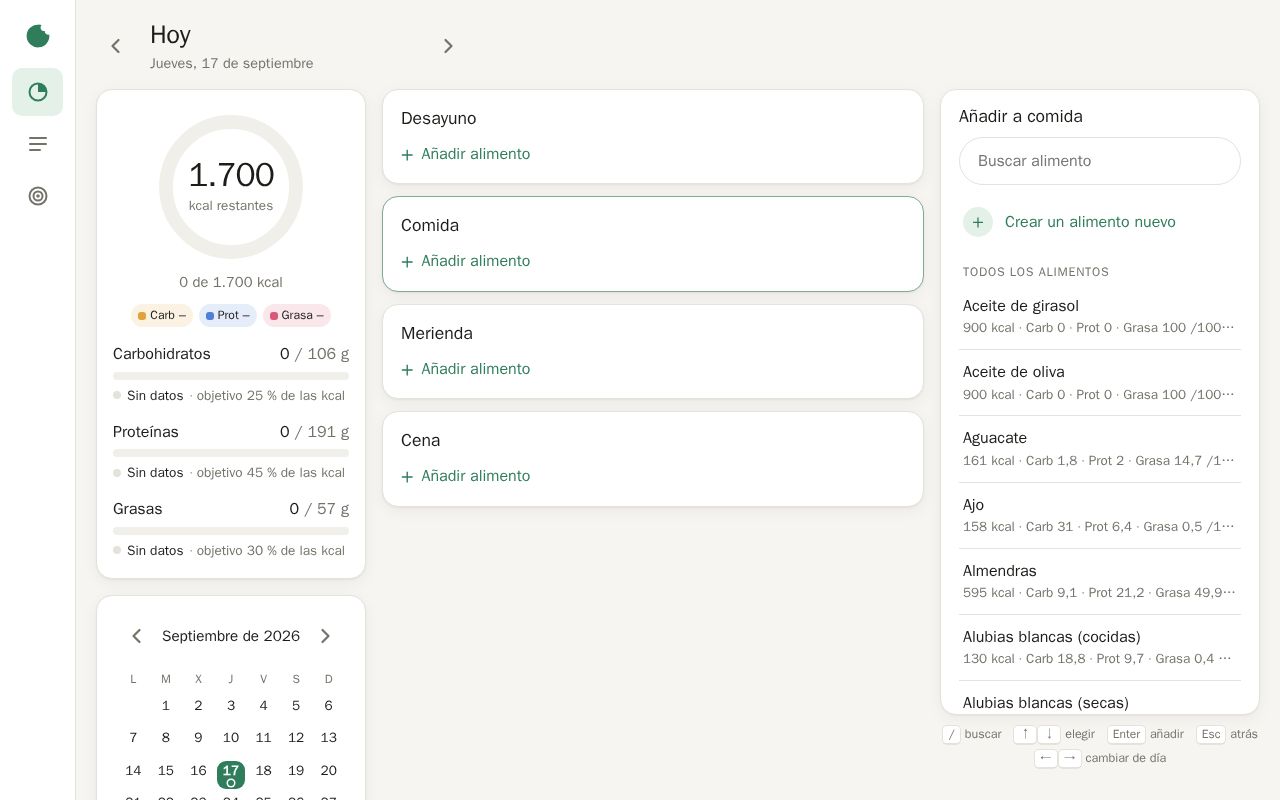This screenshot has height=800, width=1280.
Task: Click the Carbohidratos progress bar
Action: [x=231, y=376]
